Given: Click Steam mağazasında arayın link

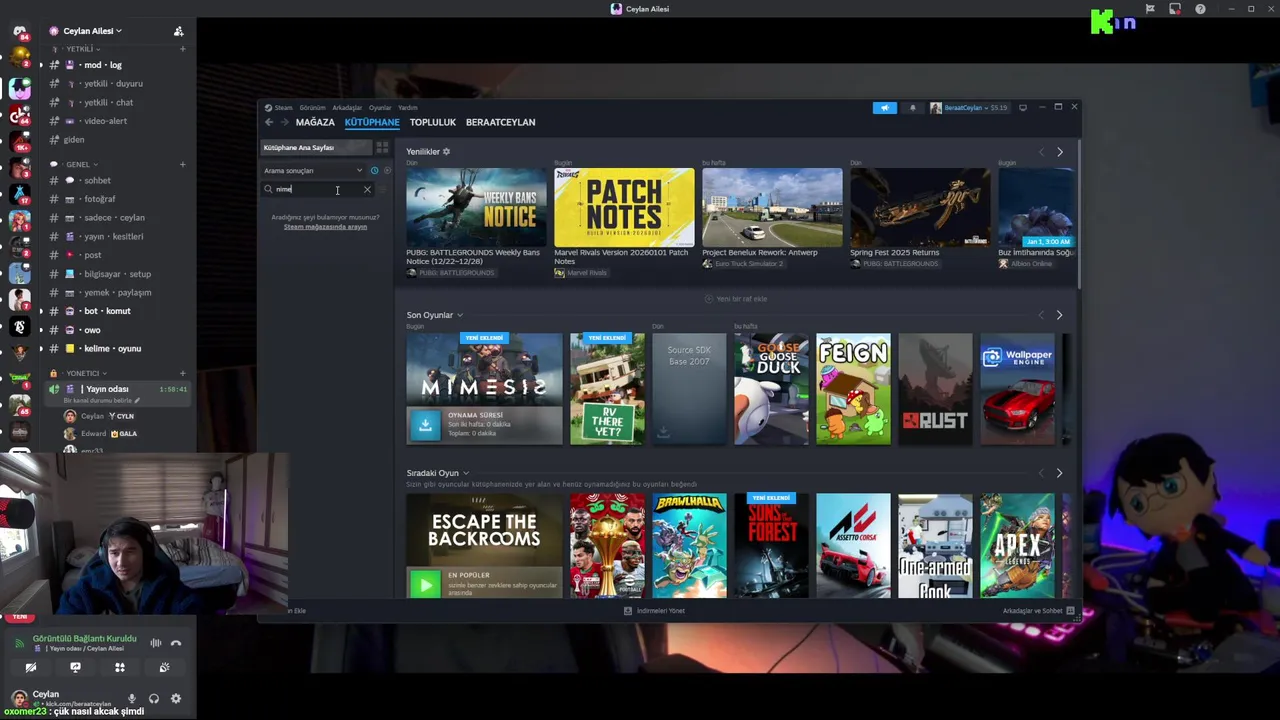Looking at the screenshot, I should point(325,227).
